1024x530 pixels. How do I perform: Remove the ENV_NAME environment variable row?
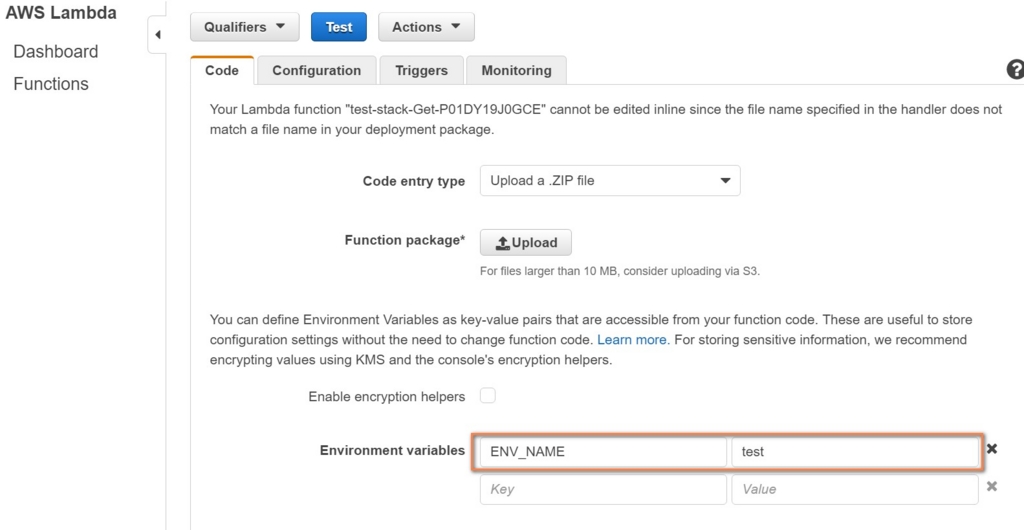[x=992, y=449]
